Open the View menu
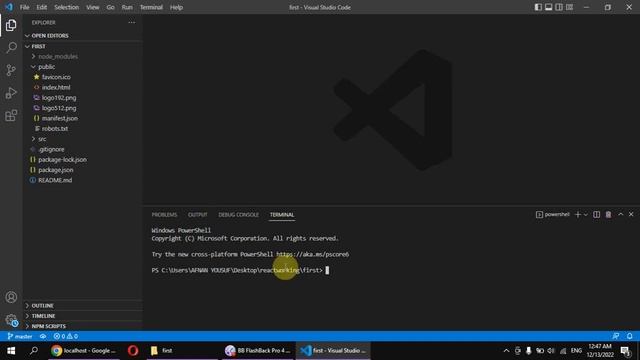The width and height of the screenshot is (640, 360). 93,7
